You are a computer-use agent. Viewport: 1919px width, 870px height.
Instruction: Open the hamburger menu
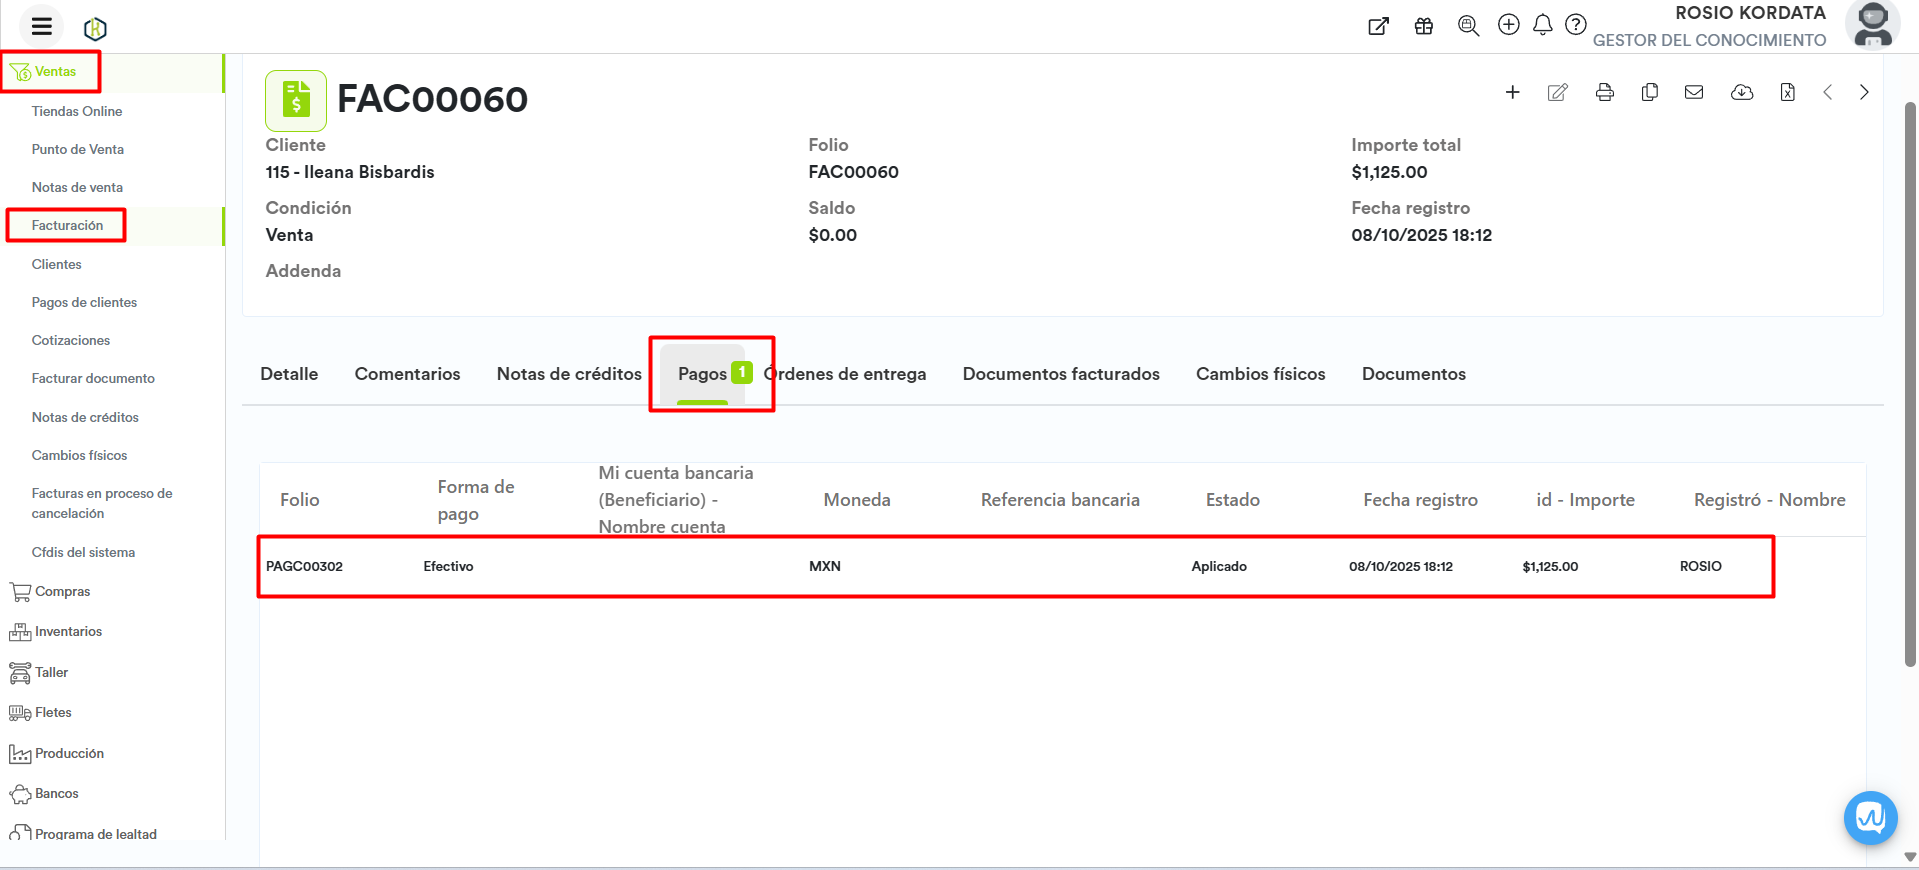(x=41, y=27)
